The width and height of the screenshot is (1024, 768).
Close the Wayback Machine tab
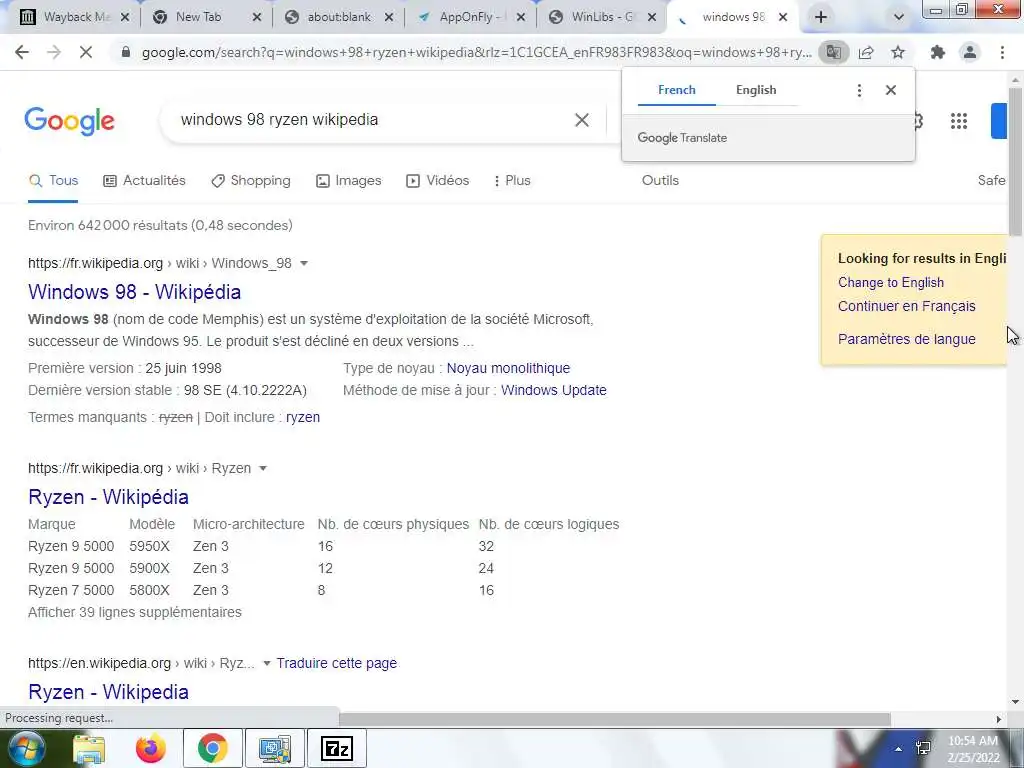[125, 18]
